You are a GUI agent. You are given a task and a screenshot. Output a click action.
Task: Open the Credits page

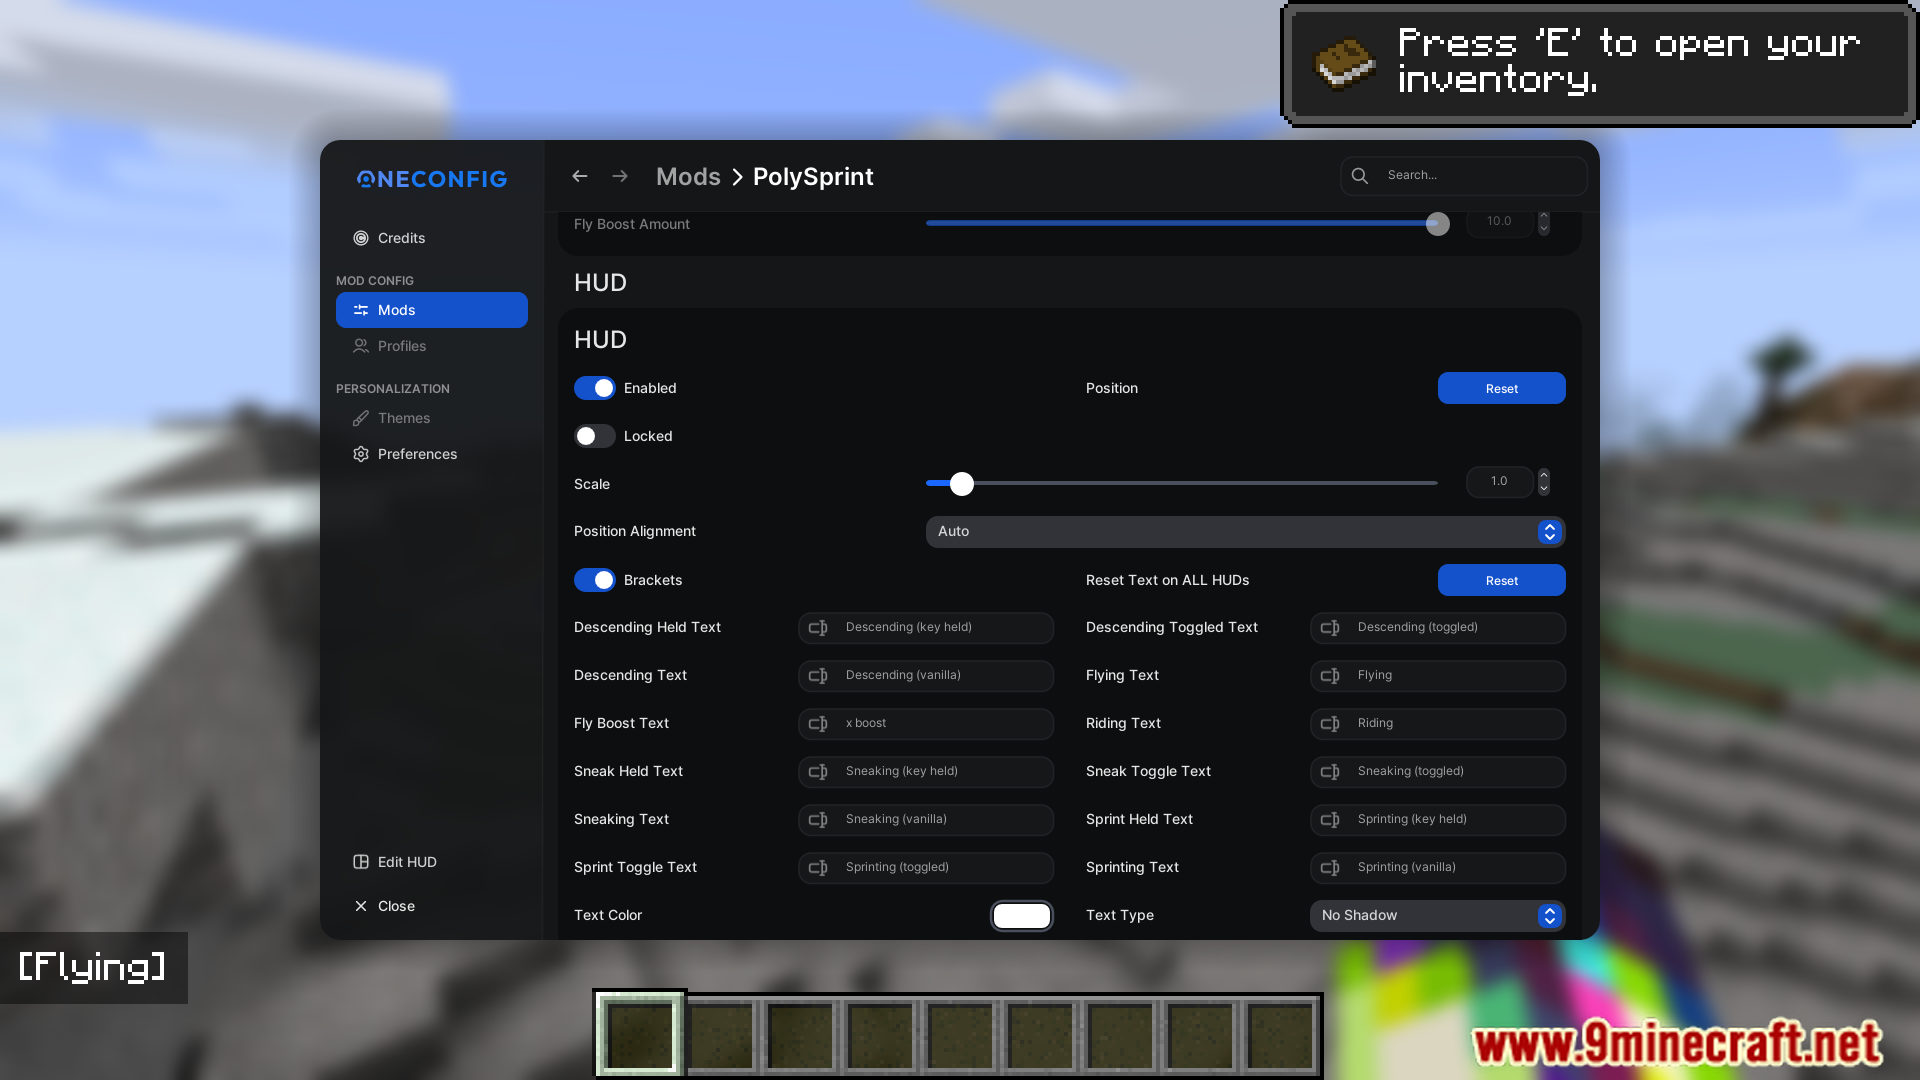432,238
